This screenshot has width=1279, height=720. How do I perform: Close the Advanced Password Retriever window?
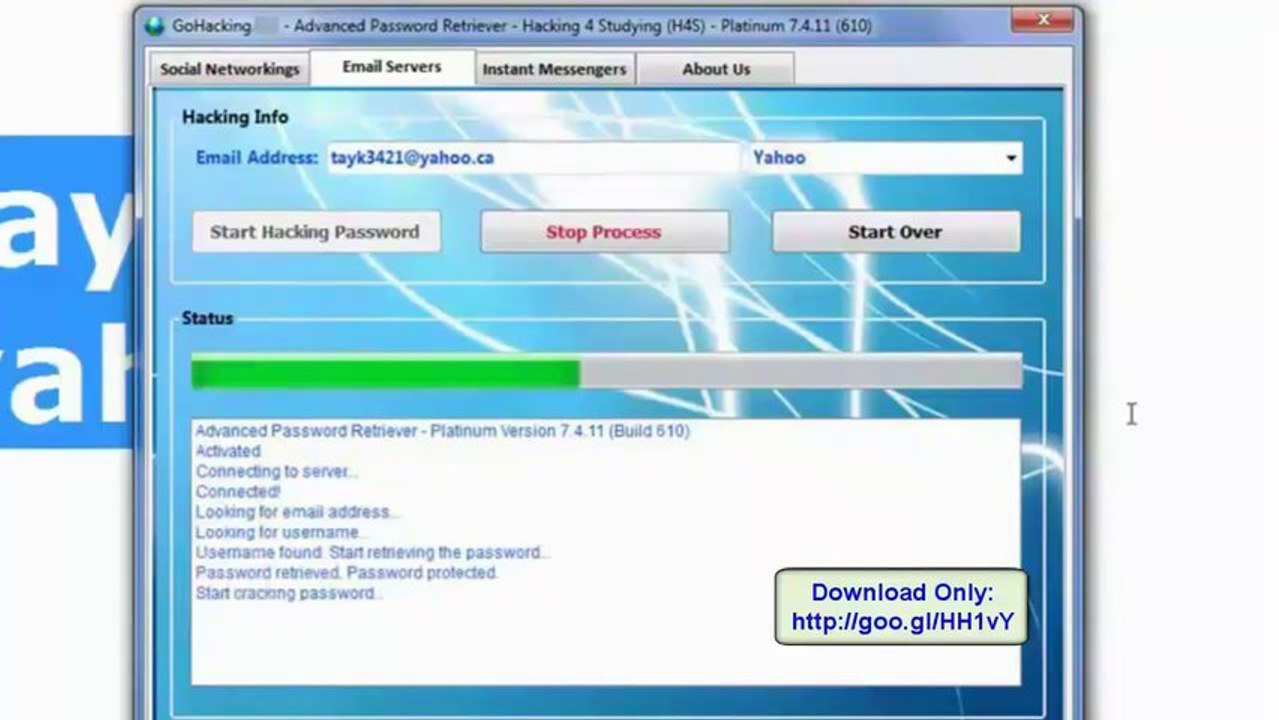(1043, 20)
